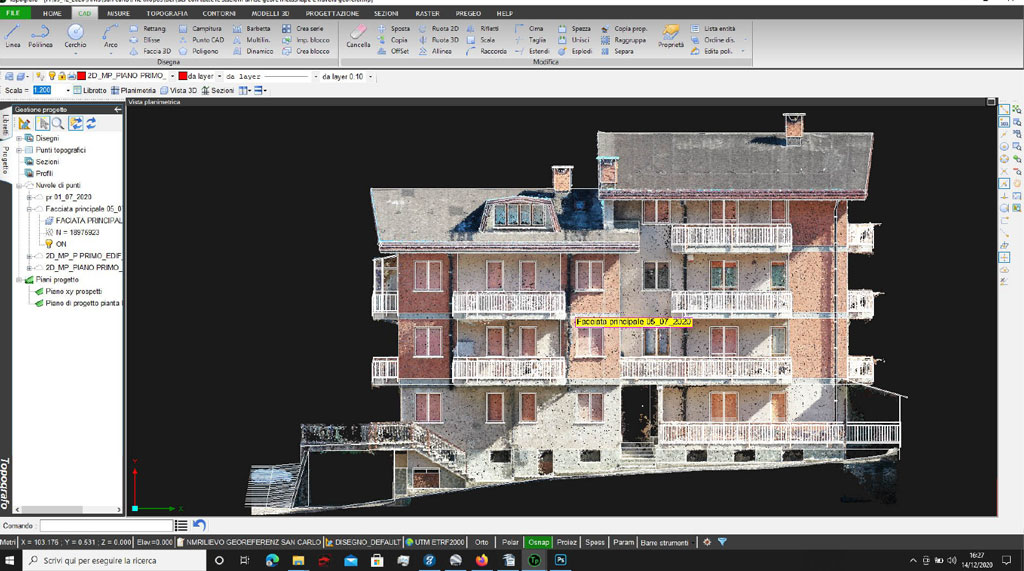Expand the Disegni tree node
Screen dimensions: 1024x571
(x=19, y=138)
